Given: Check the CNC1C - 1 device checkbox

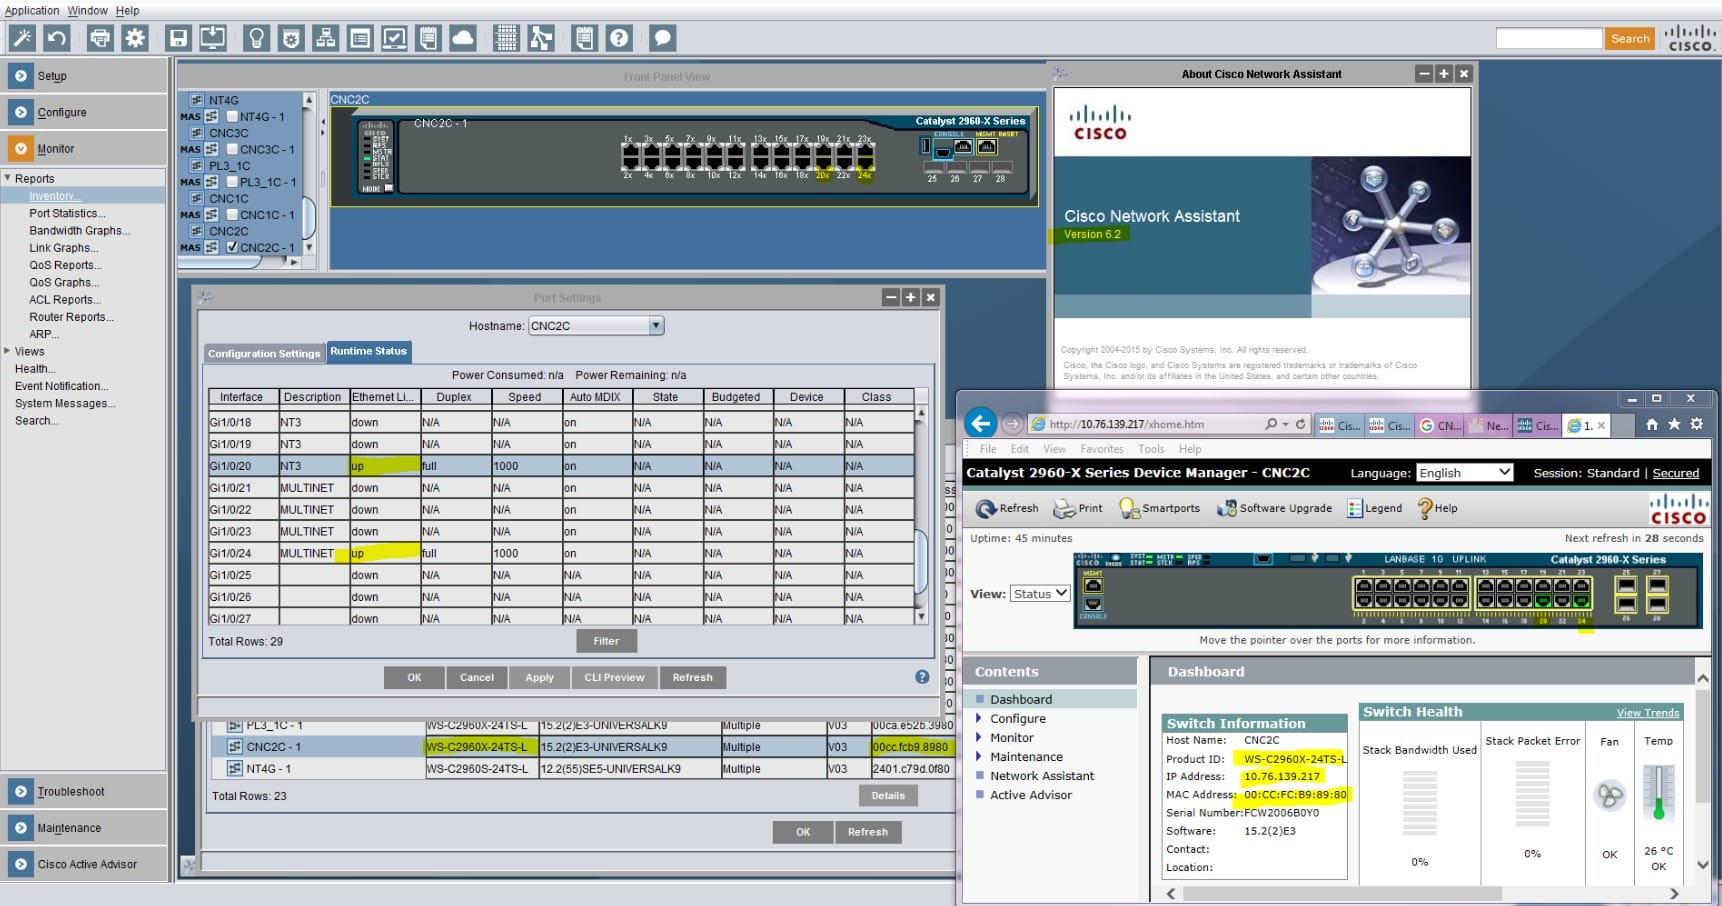Looking at the screenshot, I should point(232,215).
